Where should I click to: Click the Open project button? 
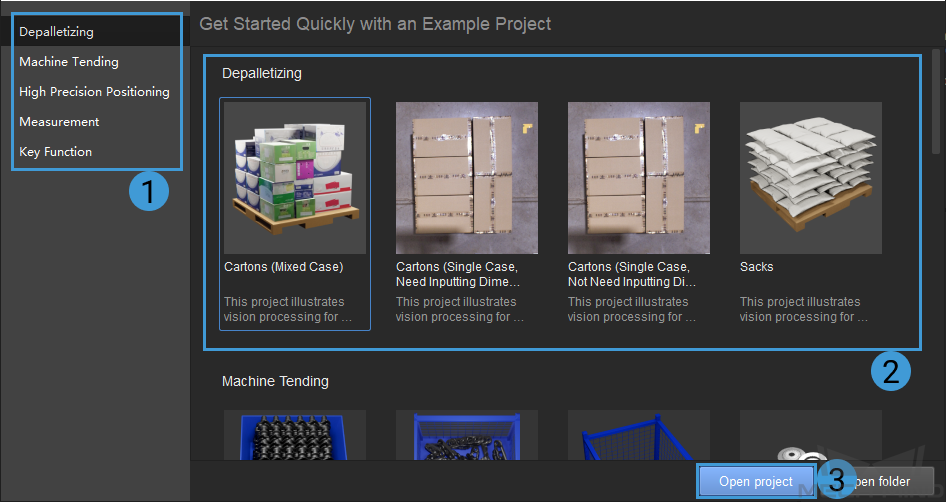coord(756,481)
